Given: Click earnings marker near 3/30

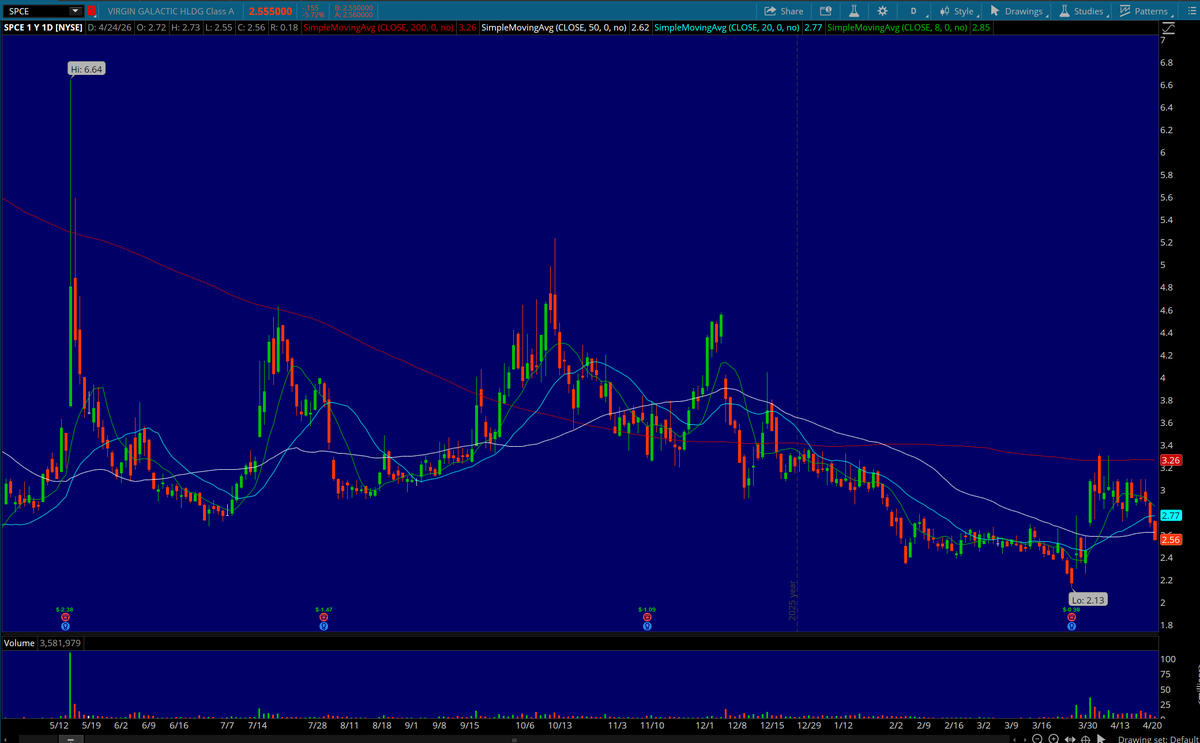Looking at the screenshot, I should coord(1071,617).
